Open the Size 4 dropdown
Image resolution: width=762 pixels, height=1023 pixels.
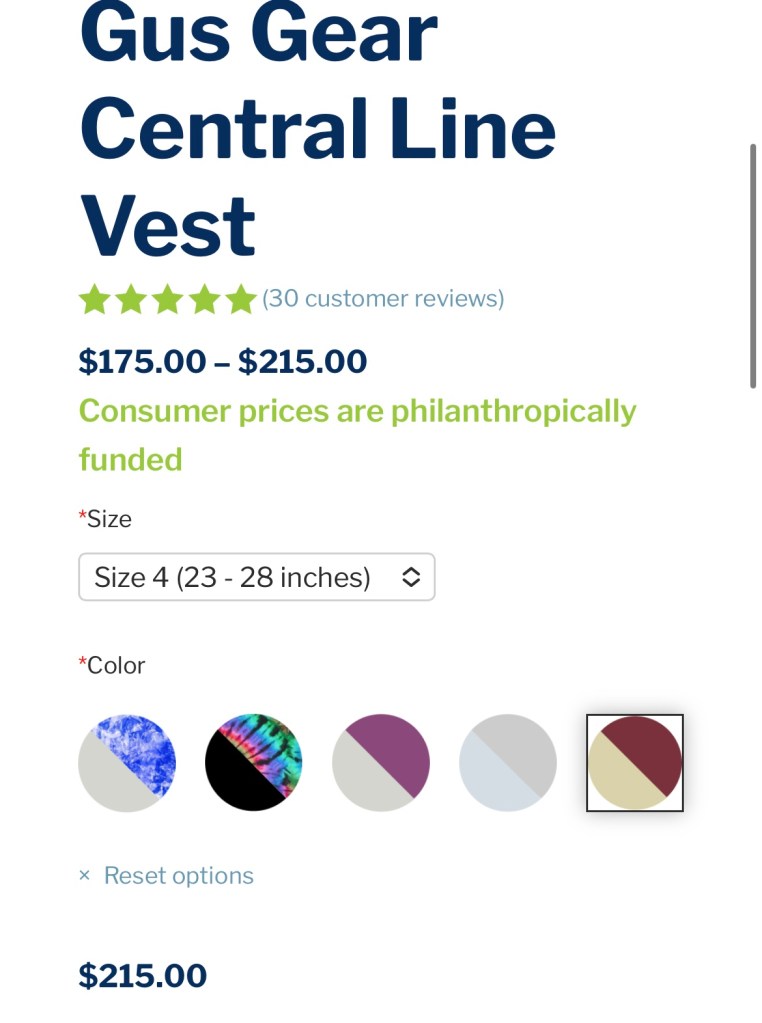256,577
